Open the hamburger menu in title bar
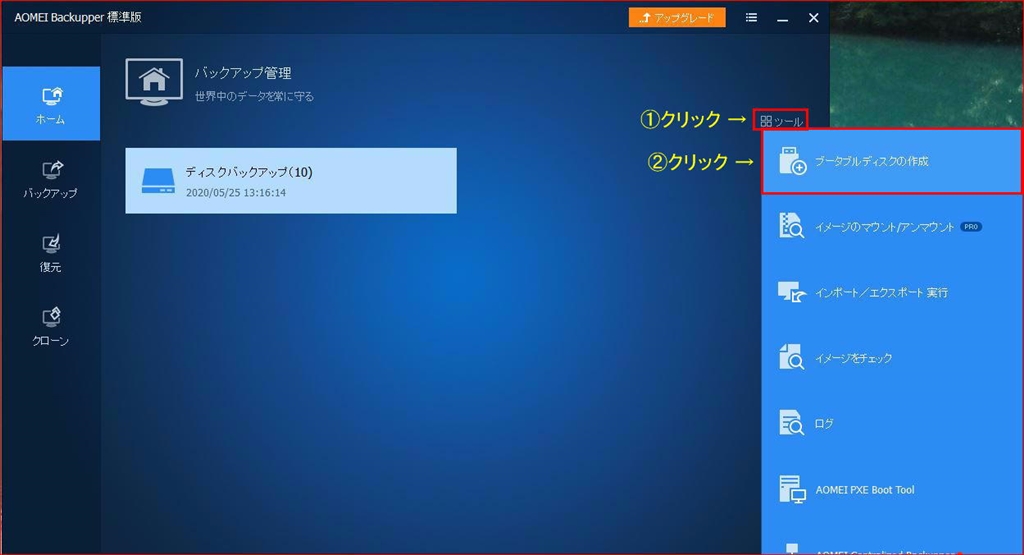The width and height of the screenshot is (1024, 555). click(x=752, y=18)
